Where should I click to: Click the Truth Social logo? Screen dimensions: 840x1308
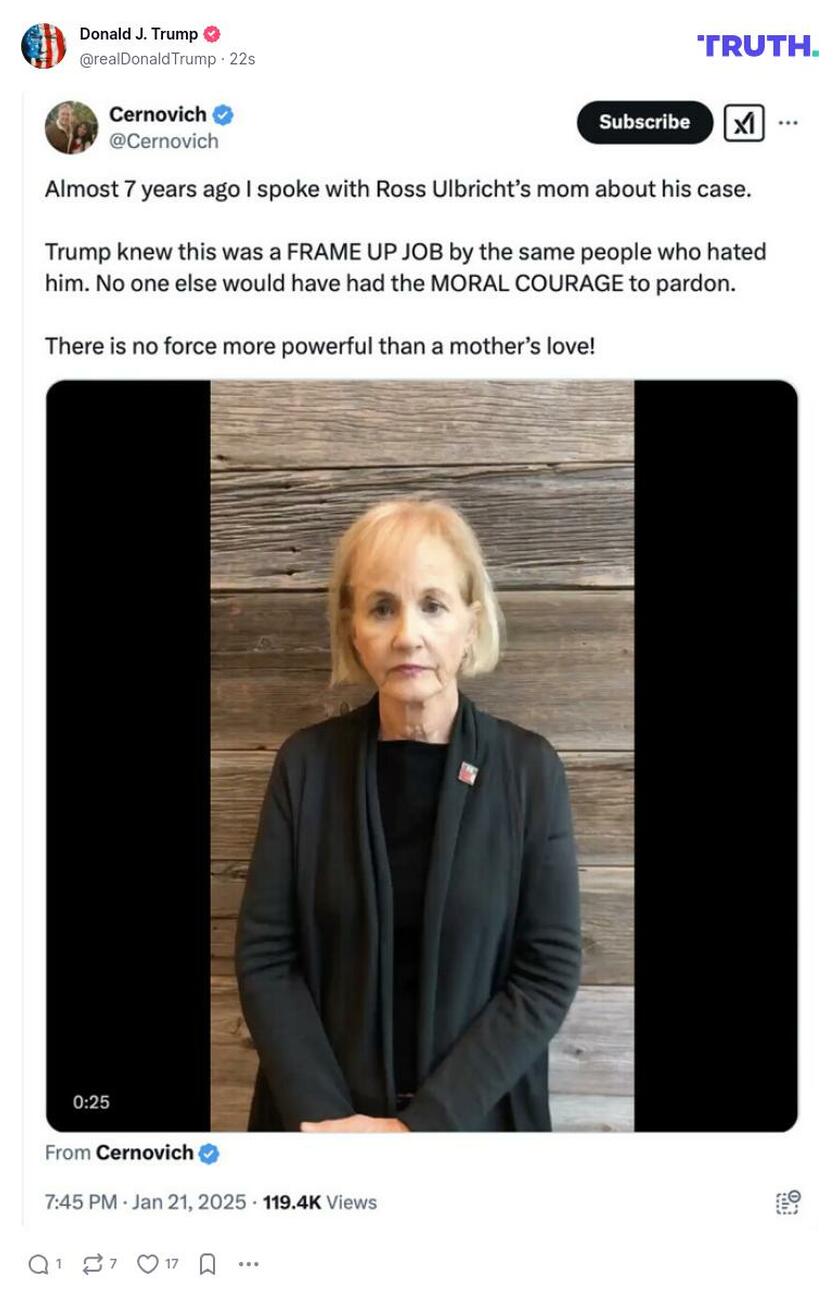tap(758, 46)
